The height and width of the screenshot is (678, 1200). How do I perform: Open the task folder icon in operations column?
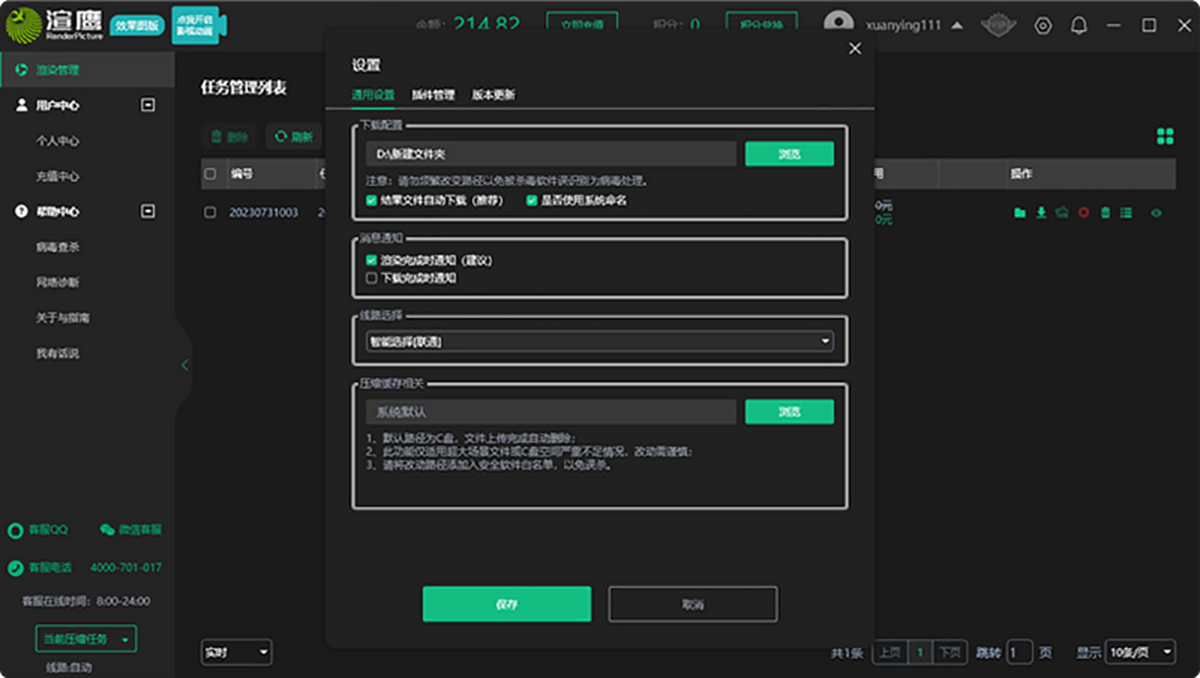click(x=1019, y=213)
